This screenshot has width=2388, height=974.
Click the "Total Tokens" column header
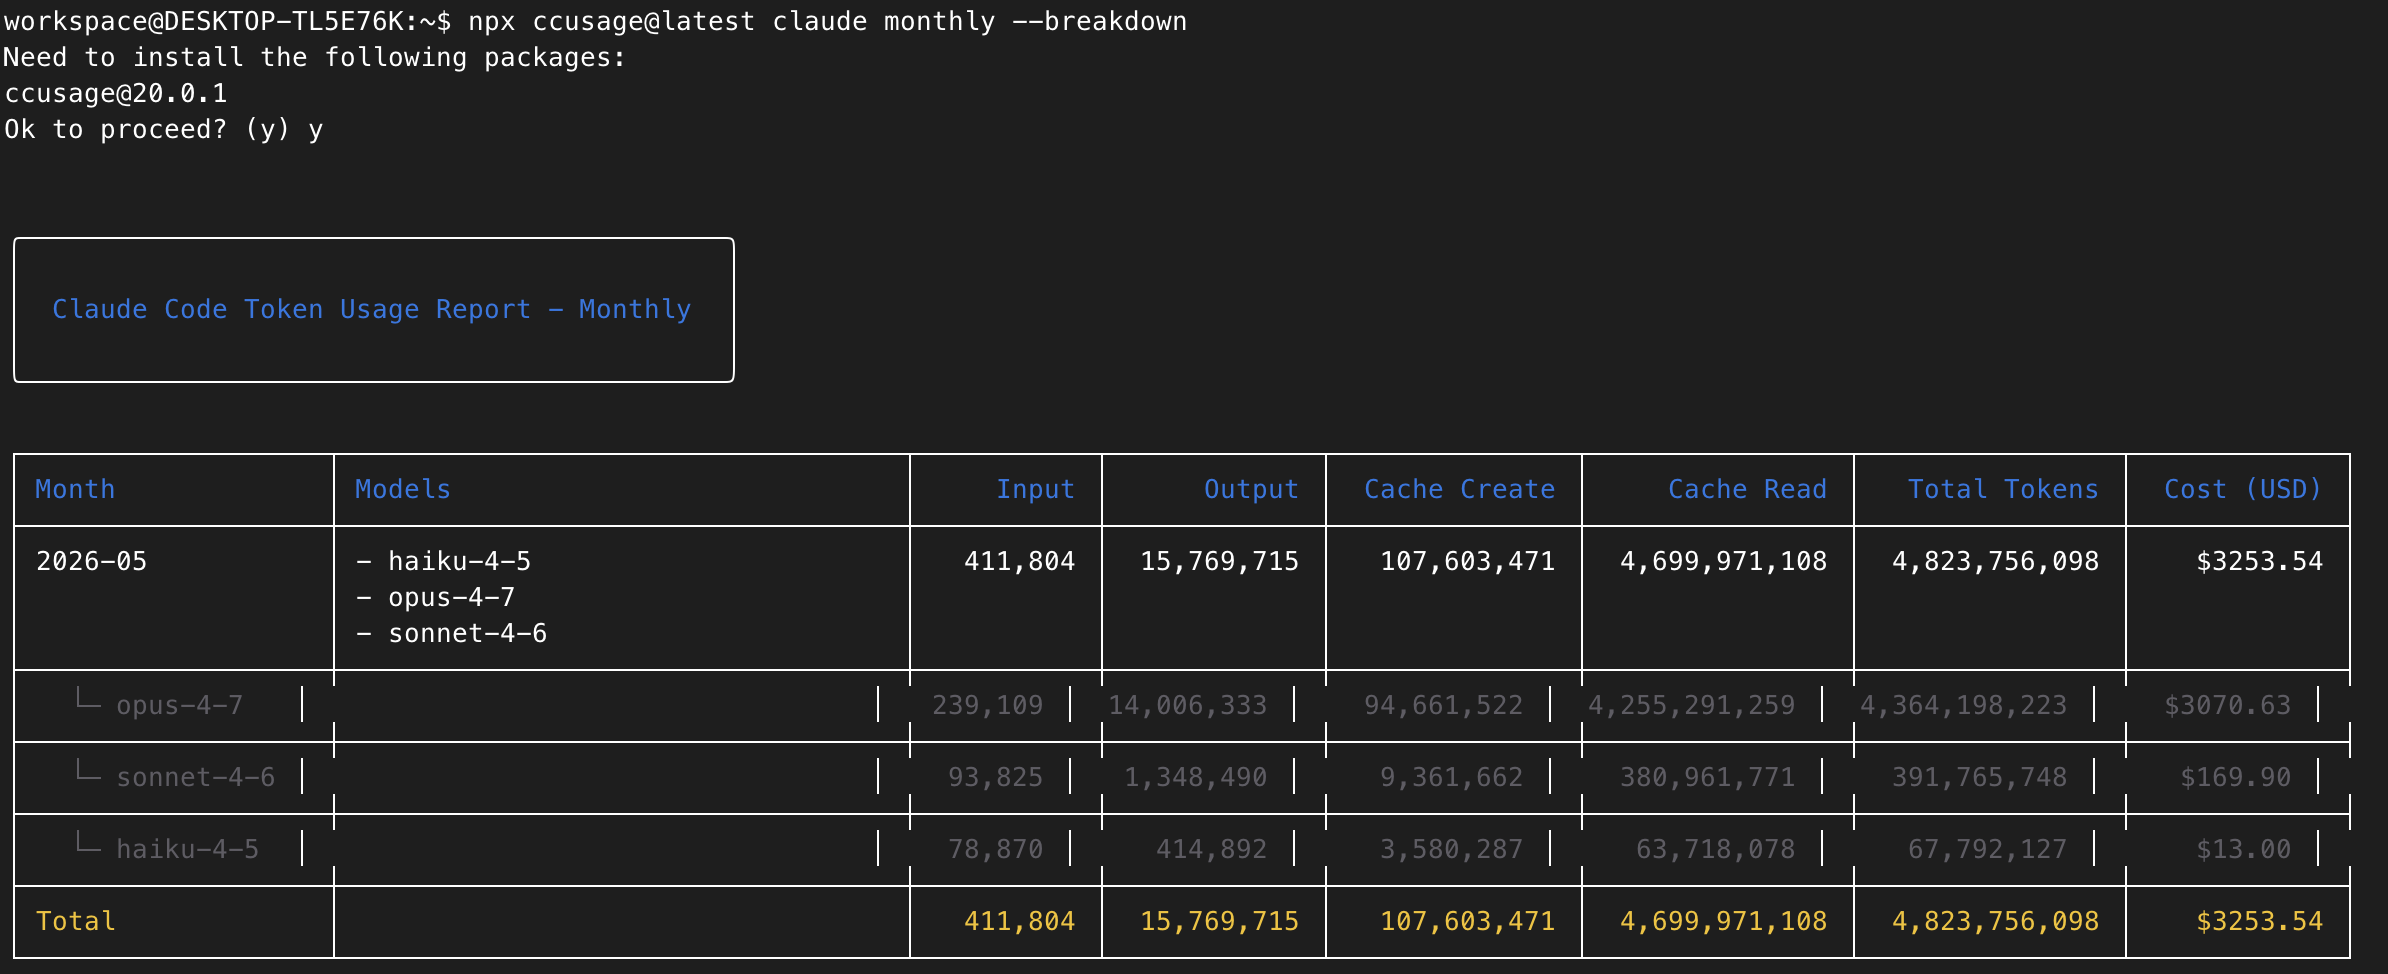pyautogui.click(x=2003, y=489)
